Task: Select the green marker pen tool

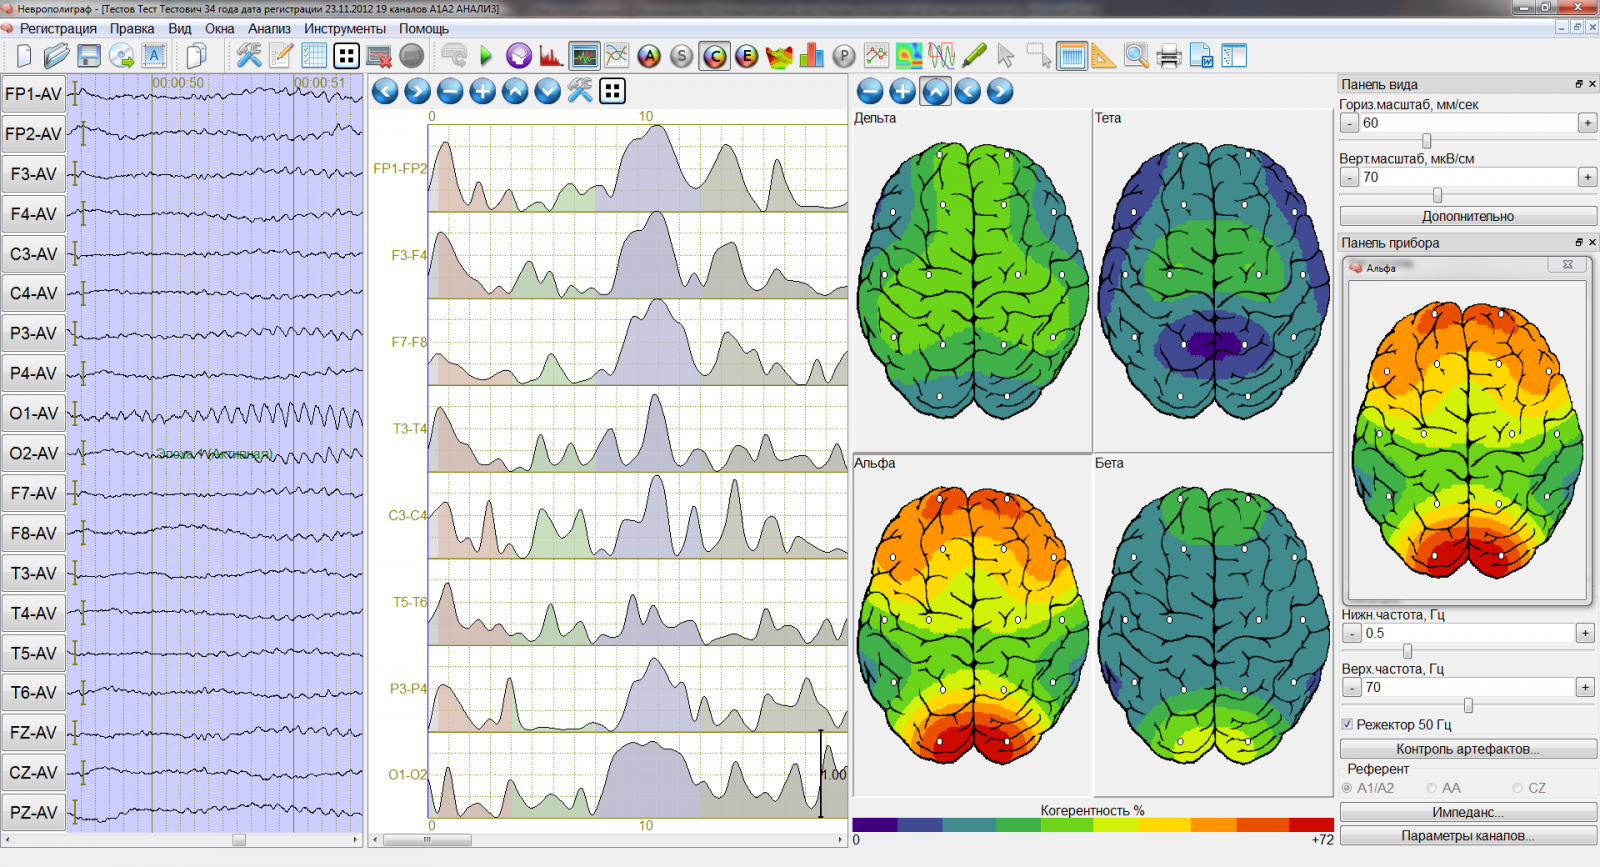Action: (x=974, y=56)
